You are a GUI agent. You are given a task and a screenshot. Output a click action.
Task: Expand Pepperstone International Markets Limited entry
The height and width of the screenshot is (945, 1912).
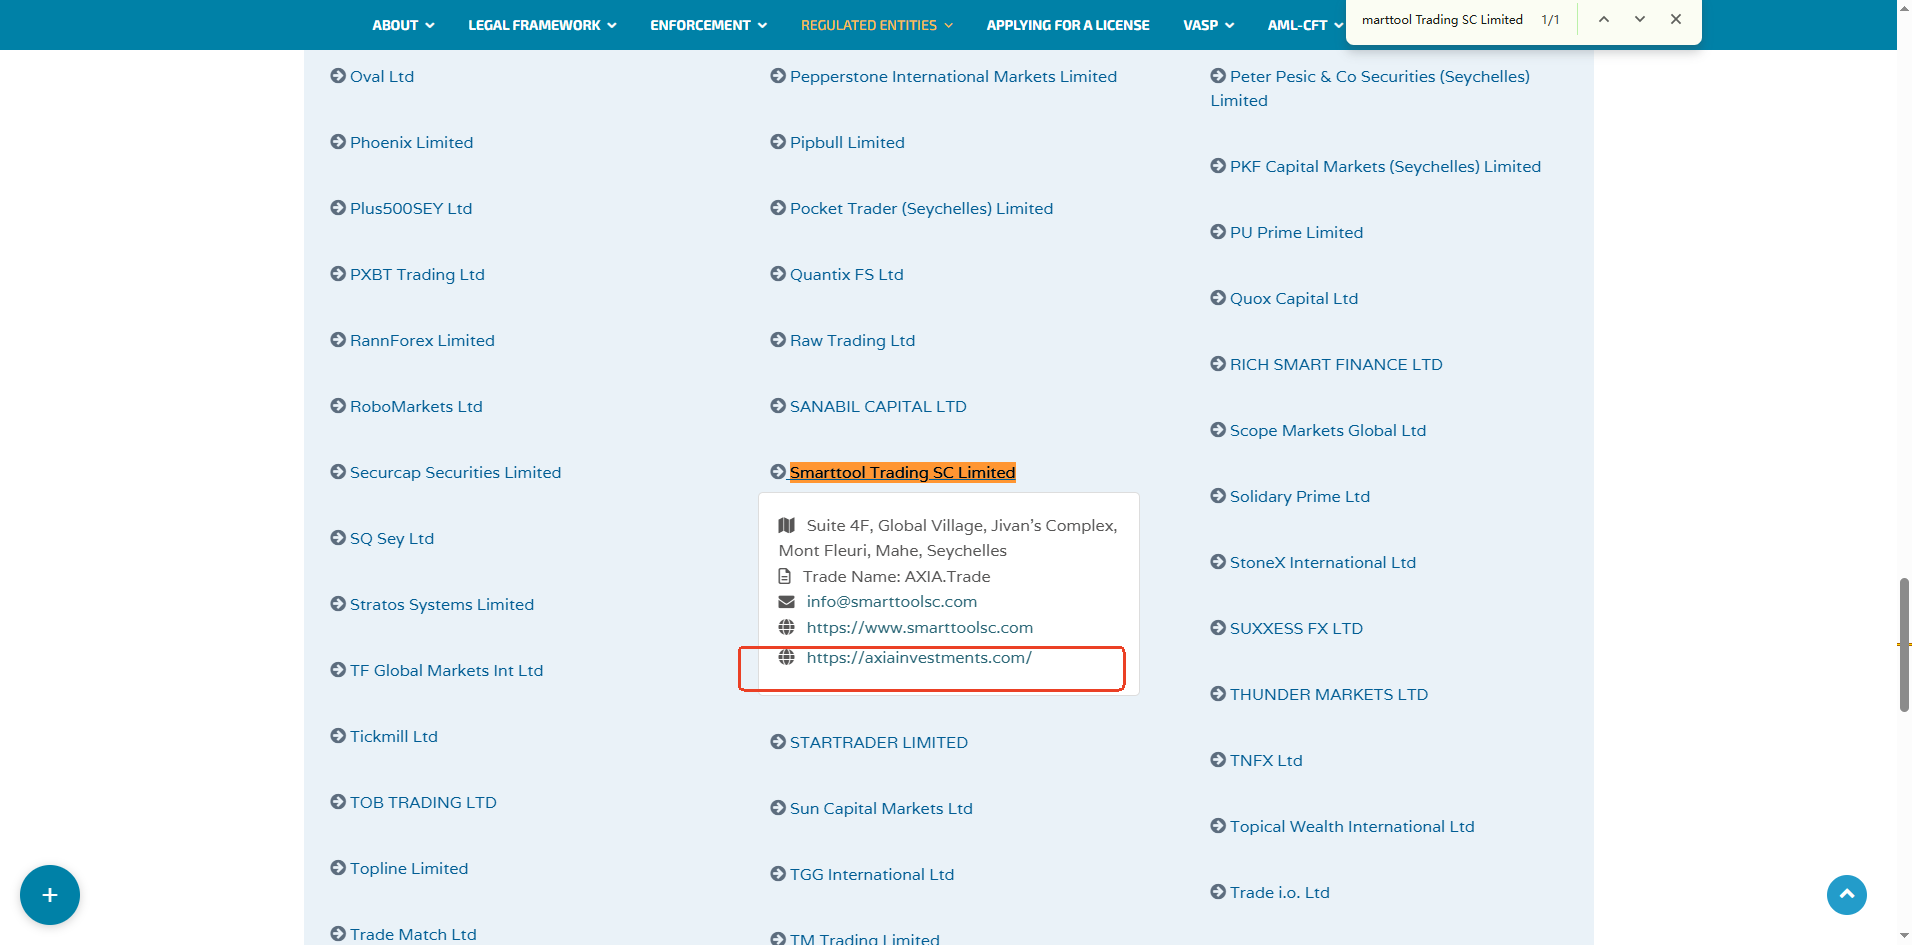(952, 77)
